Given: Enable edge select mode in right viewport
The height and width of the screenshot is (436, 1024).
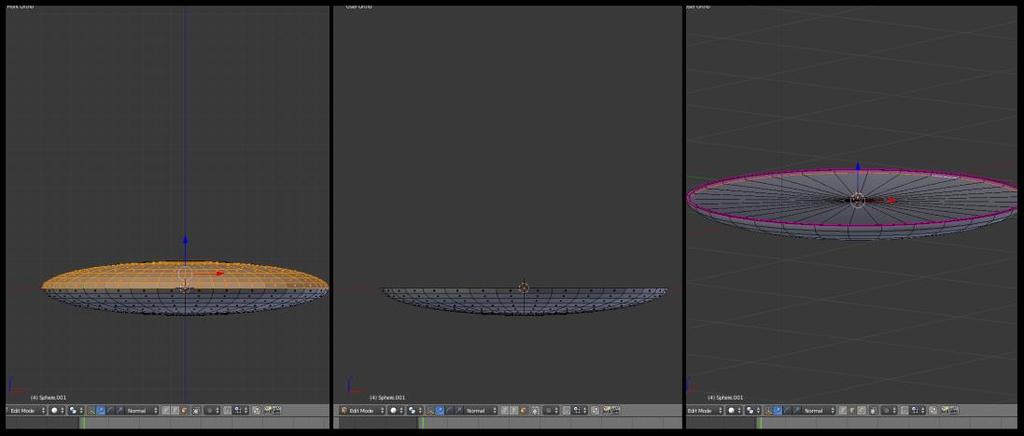Looking at the screenshot, I should click(x=852, y=411).
